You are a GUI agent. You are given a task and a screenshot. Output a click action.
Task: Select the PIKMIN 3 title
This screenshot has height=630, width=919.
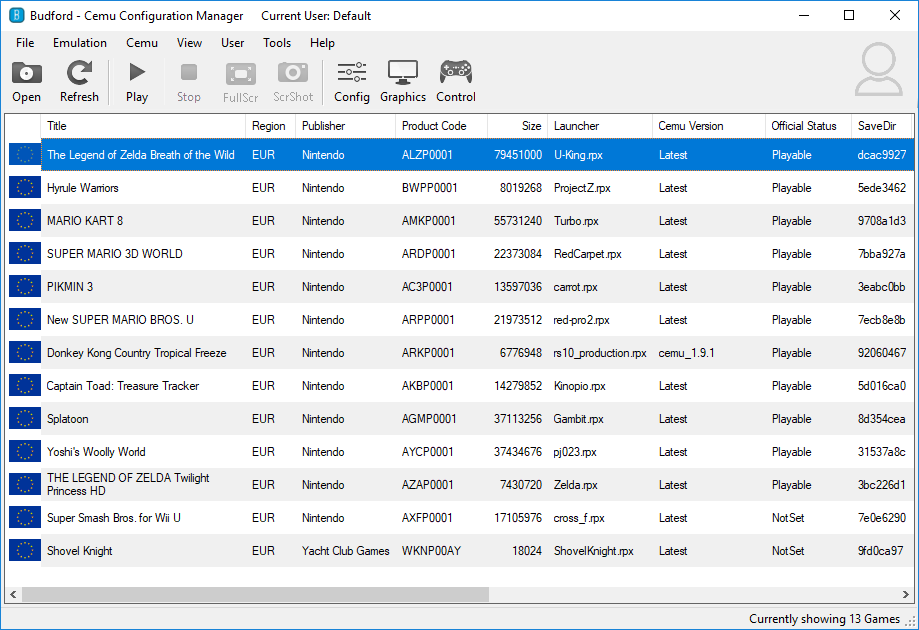click(x=70, y=287)
